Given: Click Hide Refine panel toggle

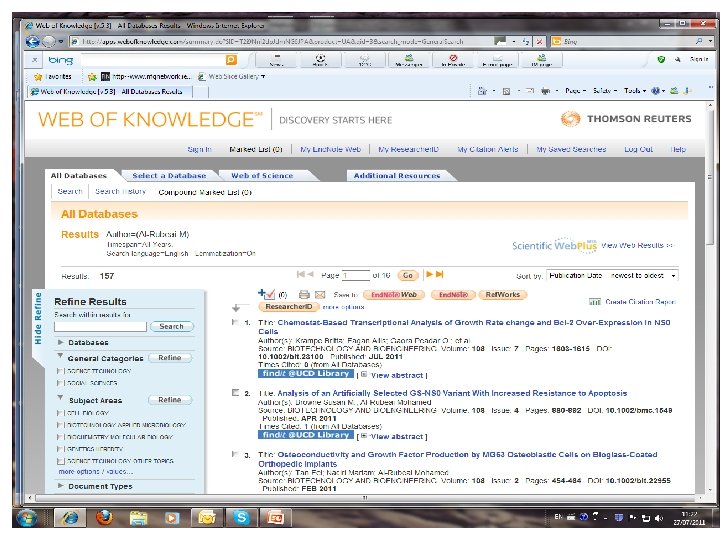Looking at the screenshot, I should click(38, 319).
